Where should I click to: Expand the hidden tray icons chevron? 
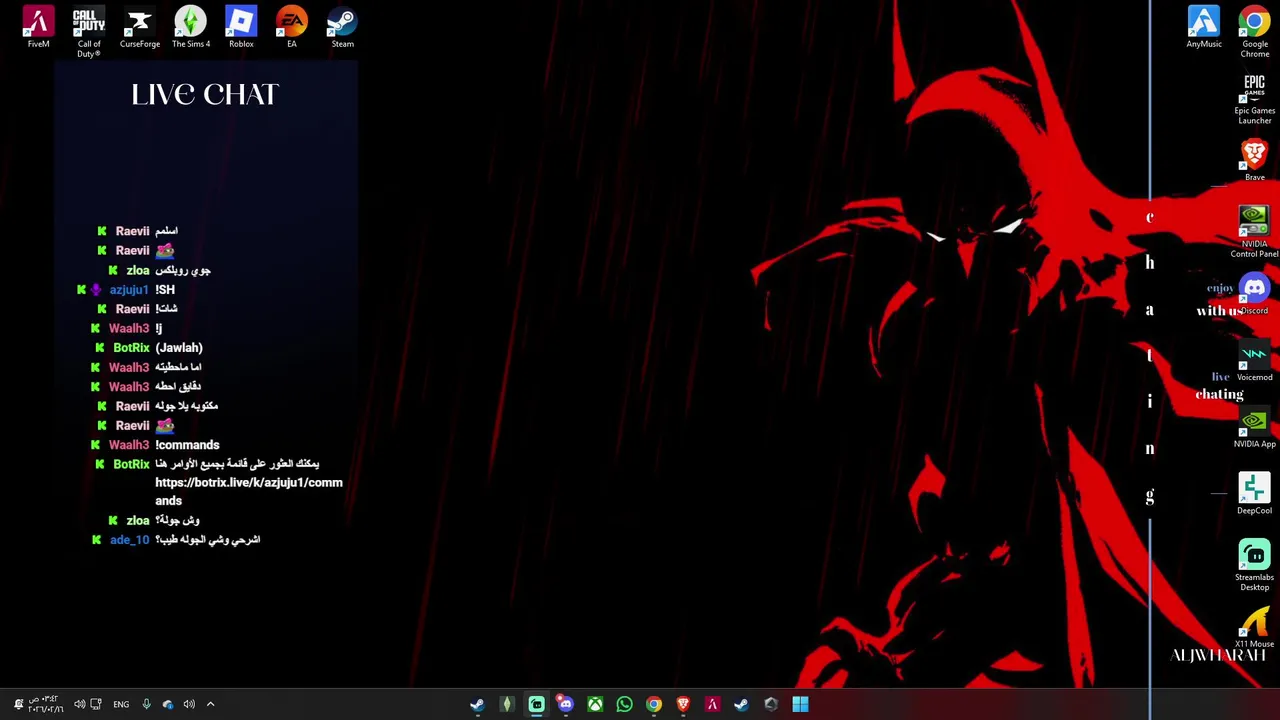click(210, 704)
